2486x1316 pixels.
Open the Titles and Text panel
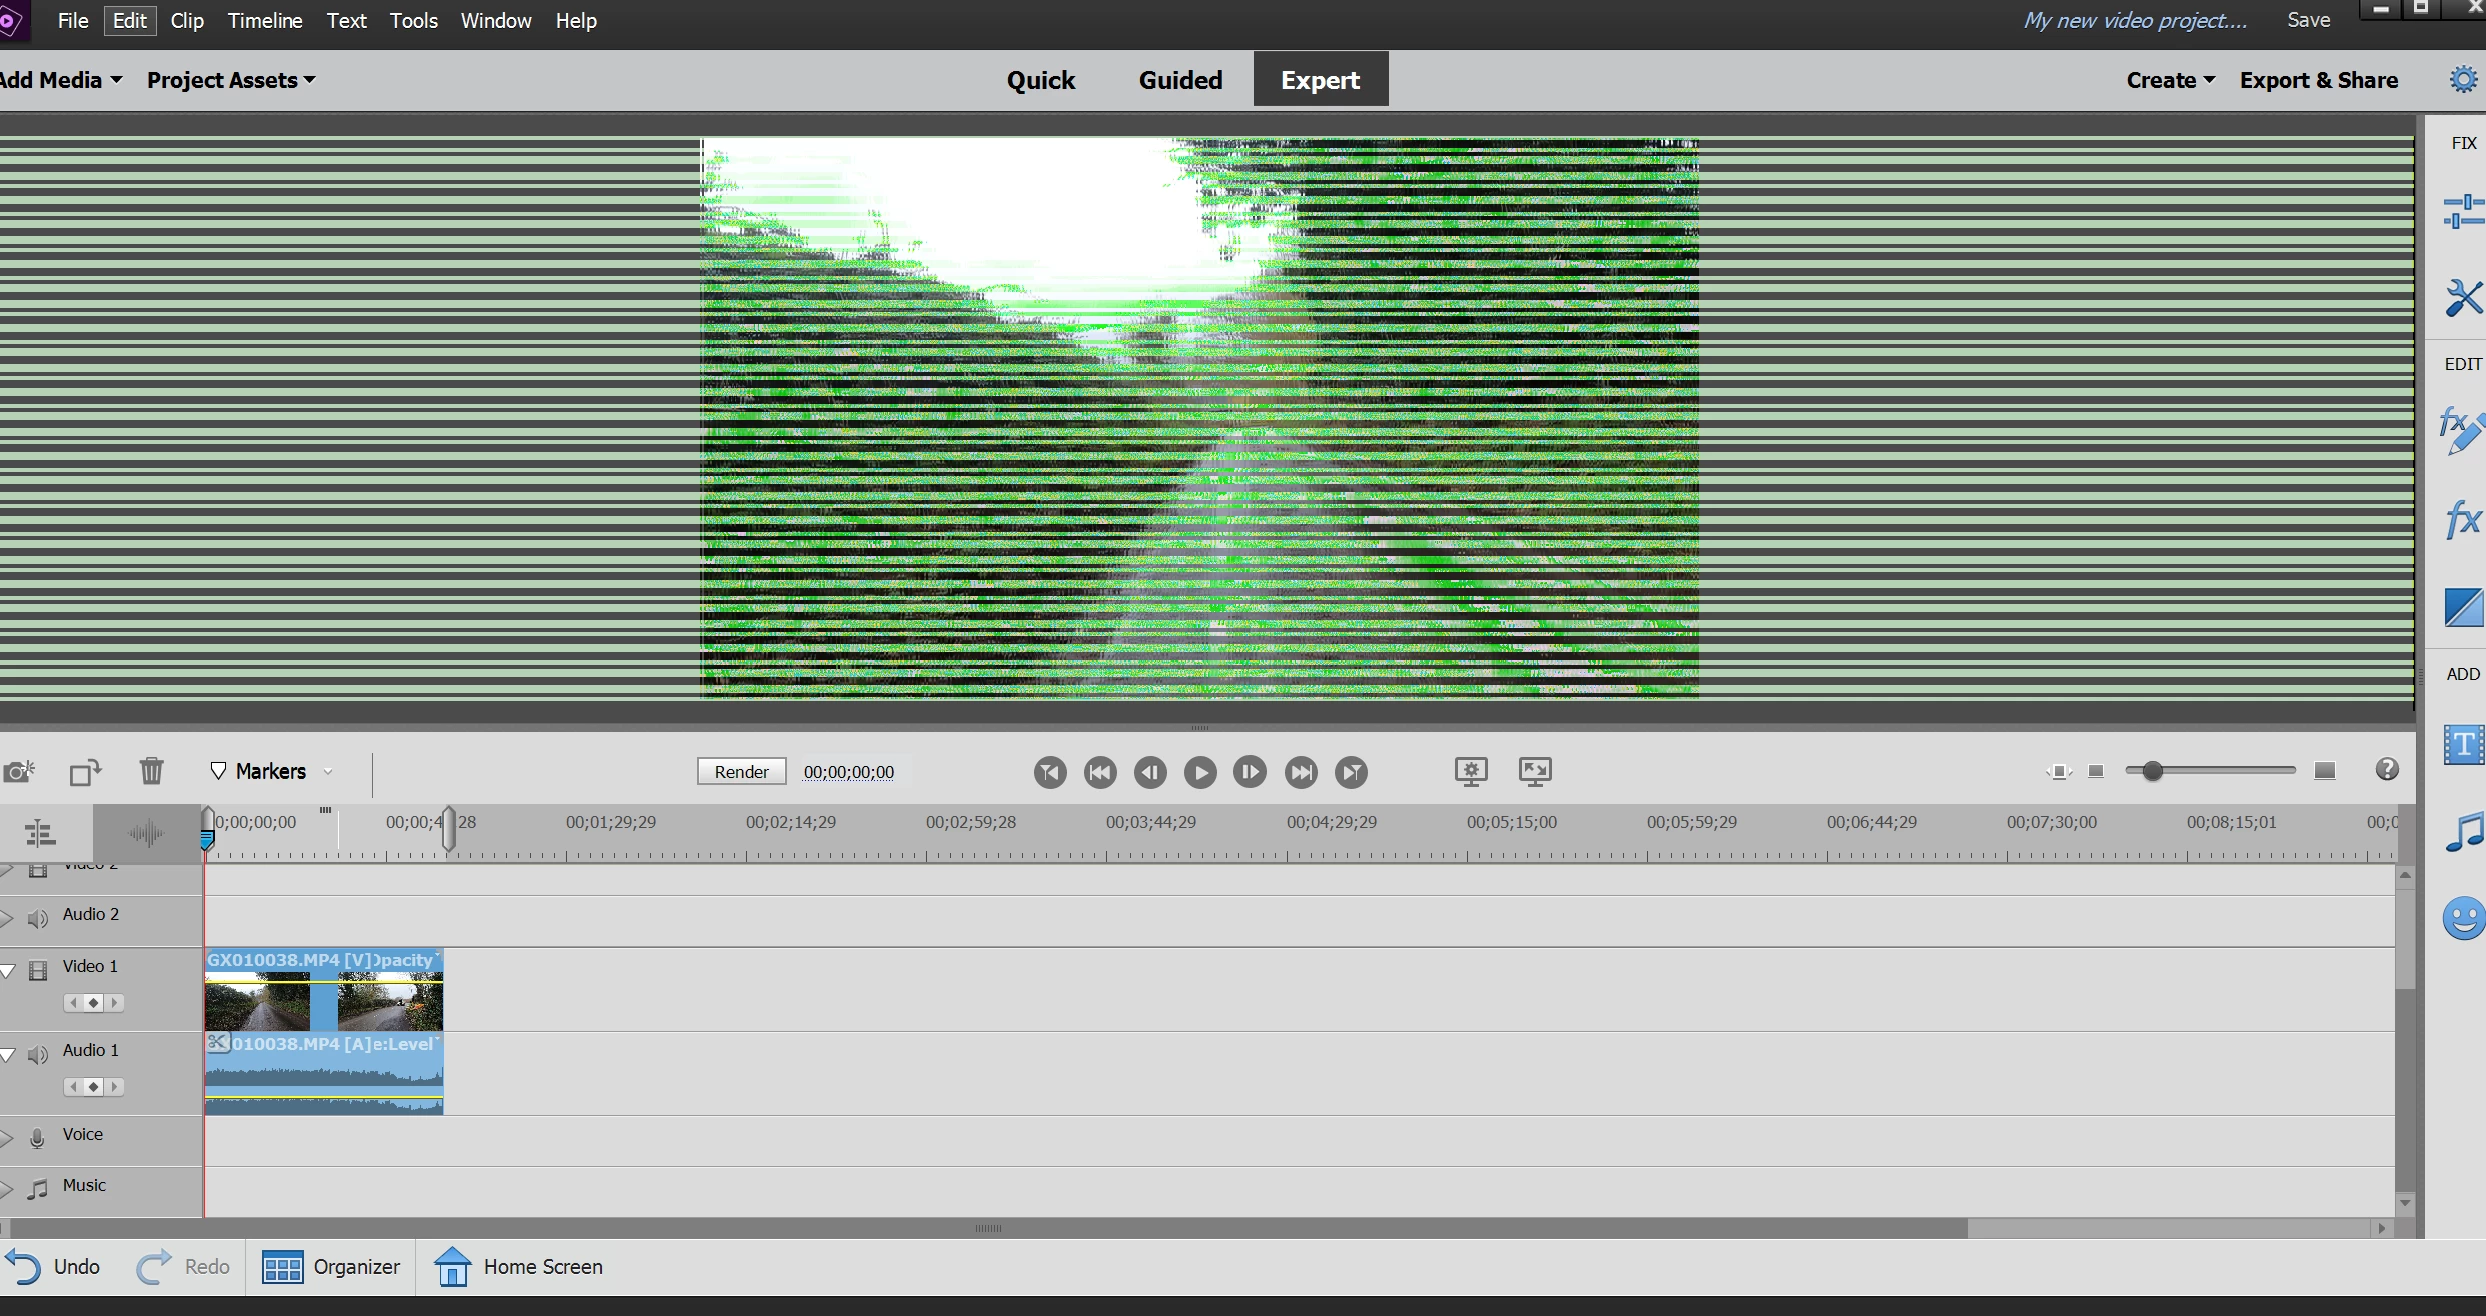[x=2463, y=744]
